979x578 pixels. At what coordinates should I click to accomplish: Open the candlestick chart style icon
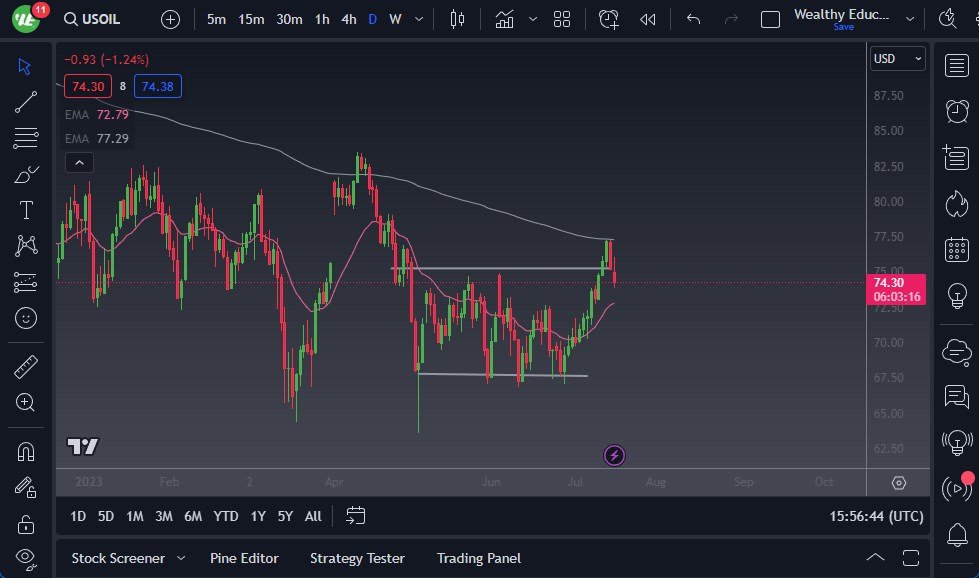coord(458,19)
